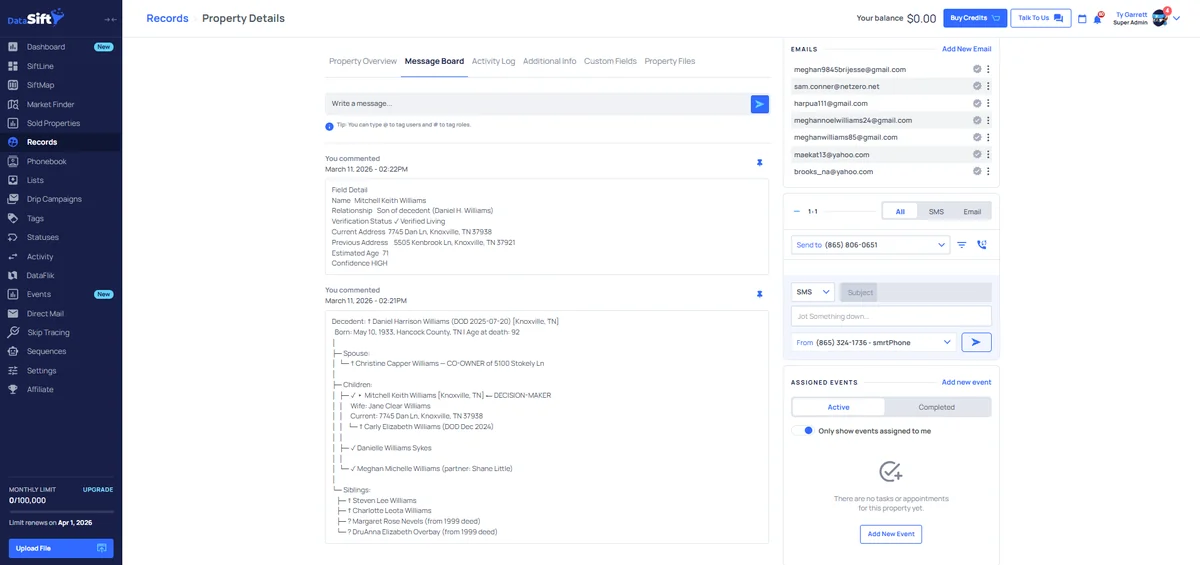Collapse the 1-1 messaging section
The width and height of the screenshot is (1200, 565).
coord(796,211)
